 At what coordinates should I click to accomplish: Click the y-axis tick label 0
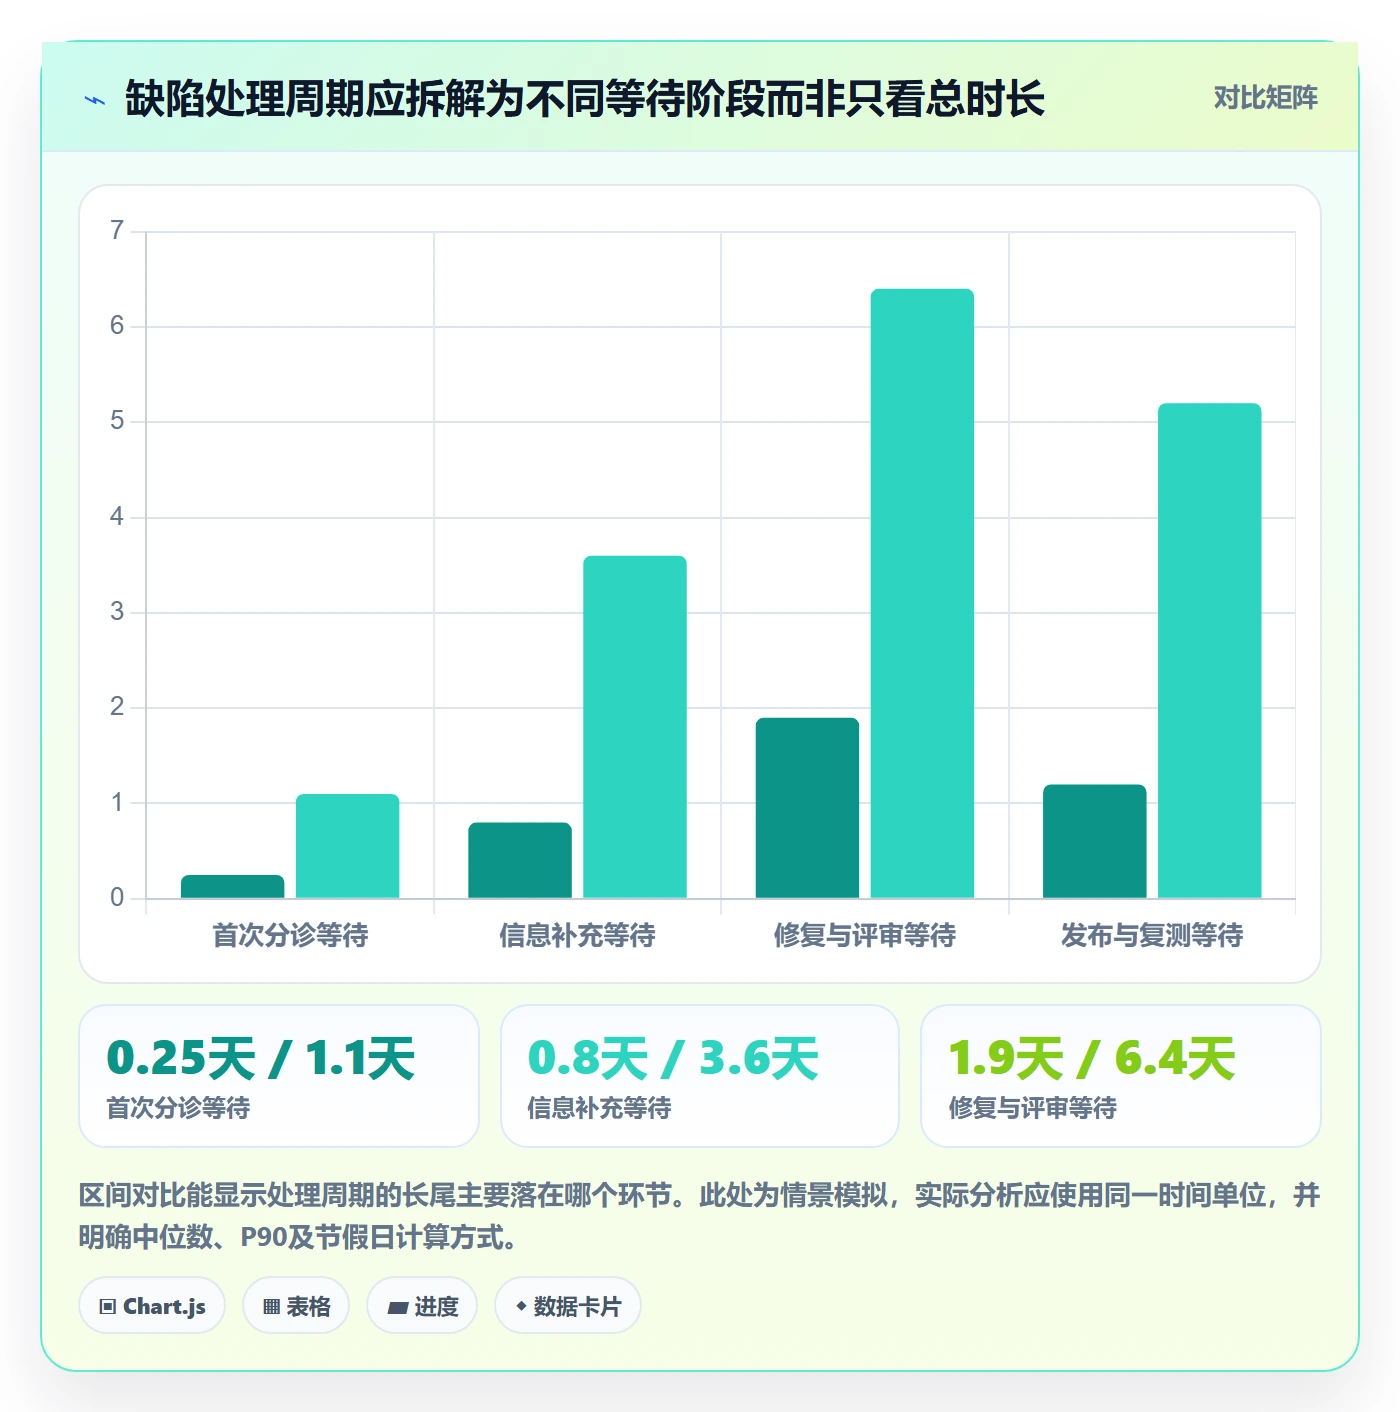pyautogui.click(x=117, y=898)
